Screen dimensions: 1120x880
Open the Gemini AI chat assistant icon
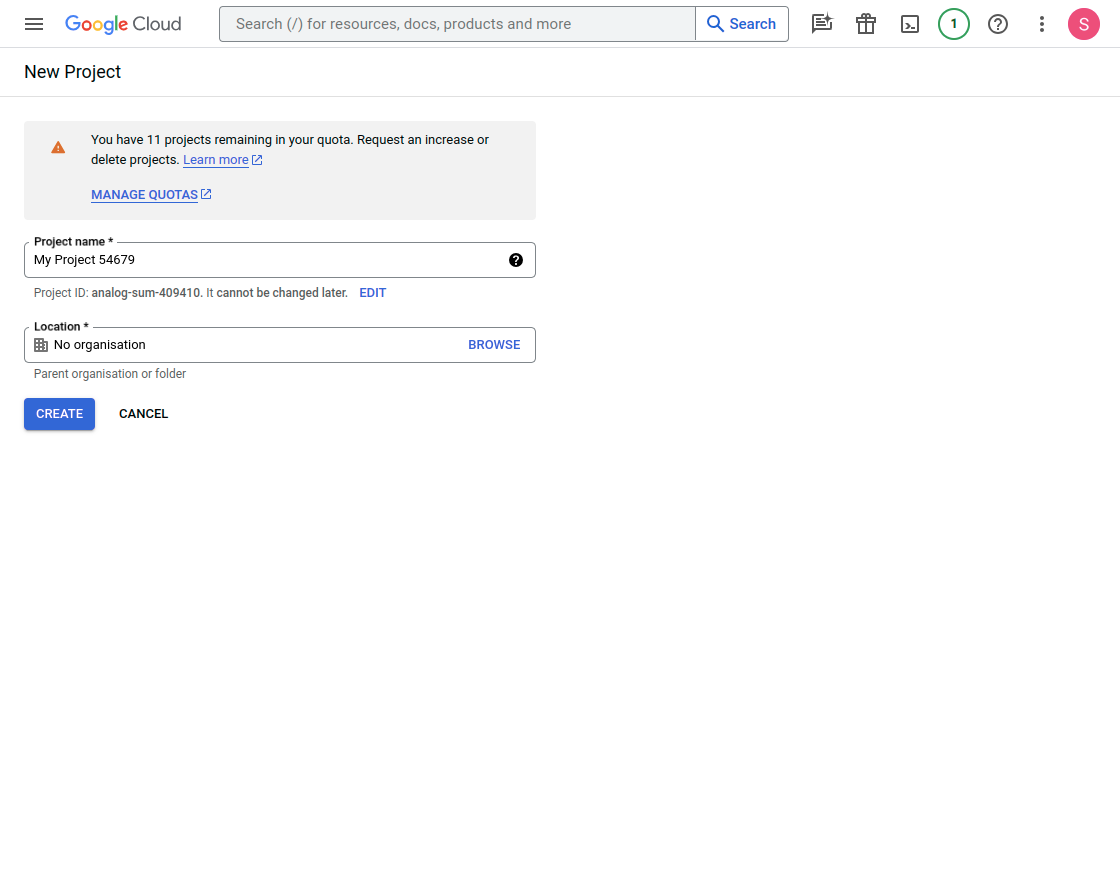[x=822, y=24]
